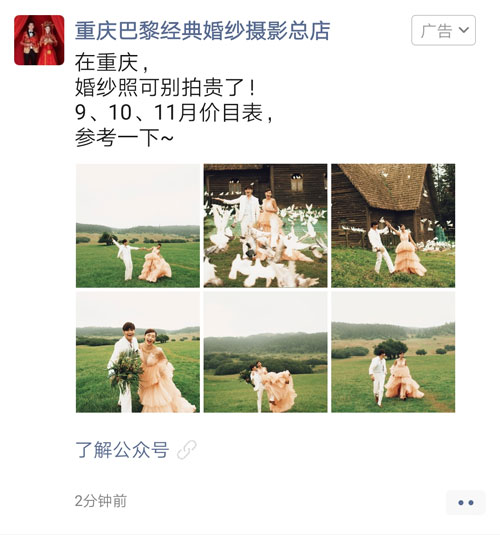This screenshot has height=535, width=500.
Task: Open the two-dot comment and like menu
Action: point(466,503)
